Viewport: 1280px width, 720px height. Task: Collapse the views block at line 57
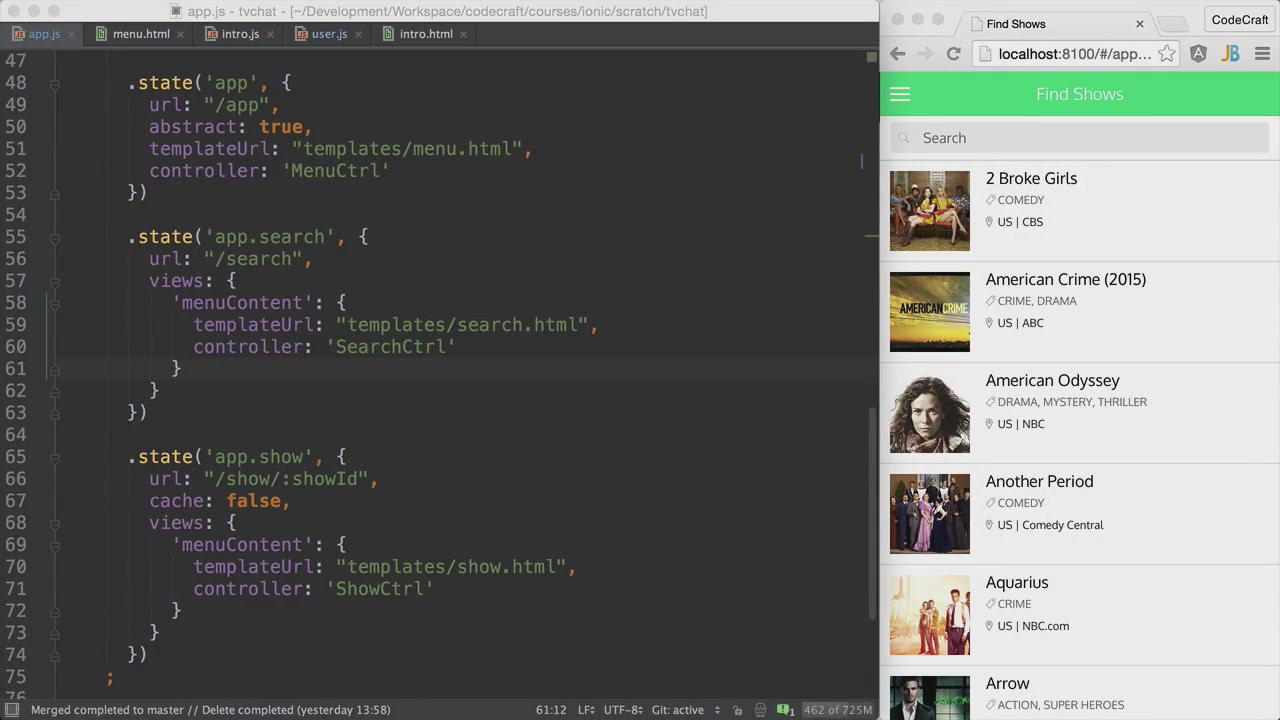tap(55, 281)
